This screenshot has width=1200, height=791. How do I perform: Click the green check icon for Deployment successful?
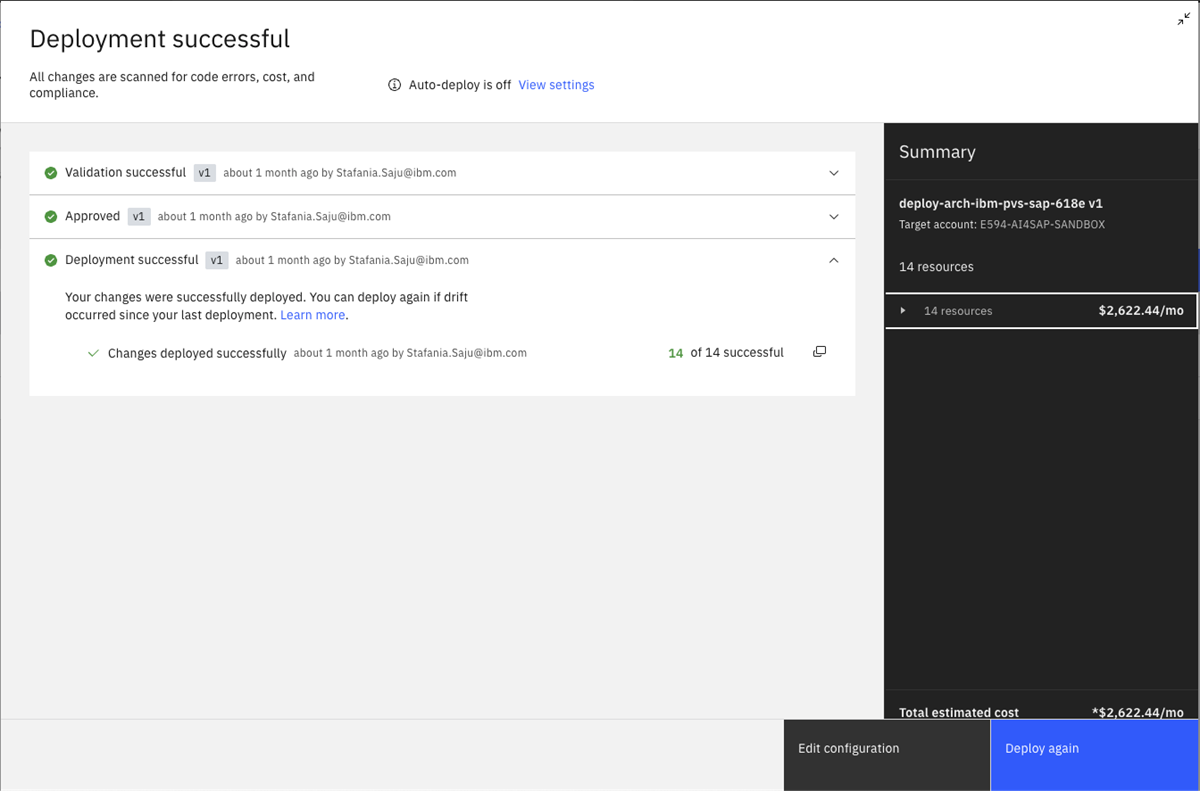coord(51,261)
